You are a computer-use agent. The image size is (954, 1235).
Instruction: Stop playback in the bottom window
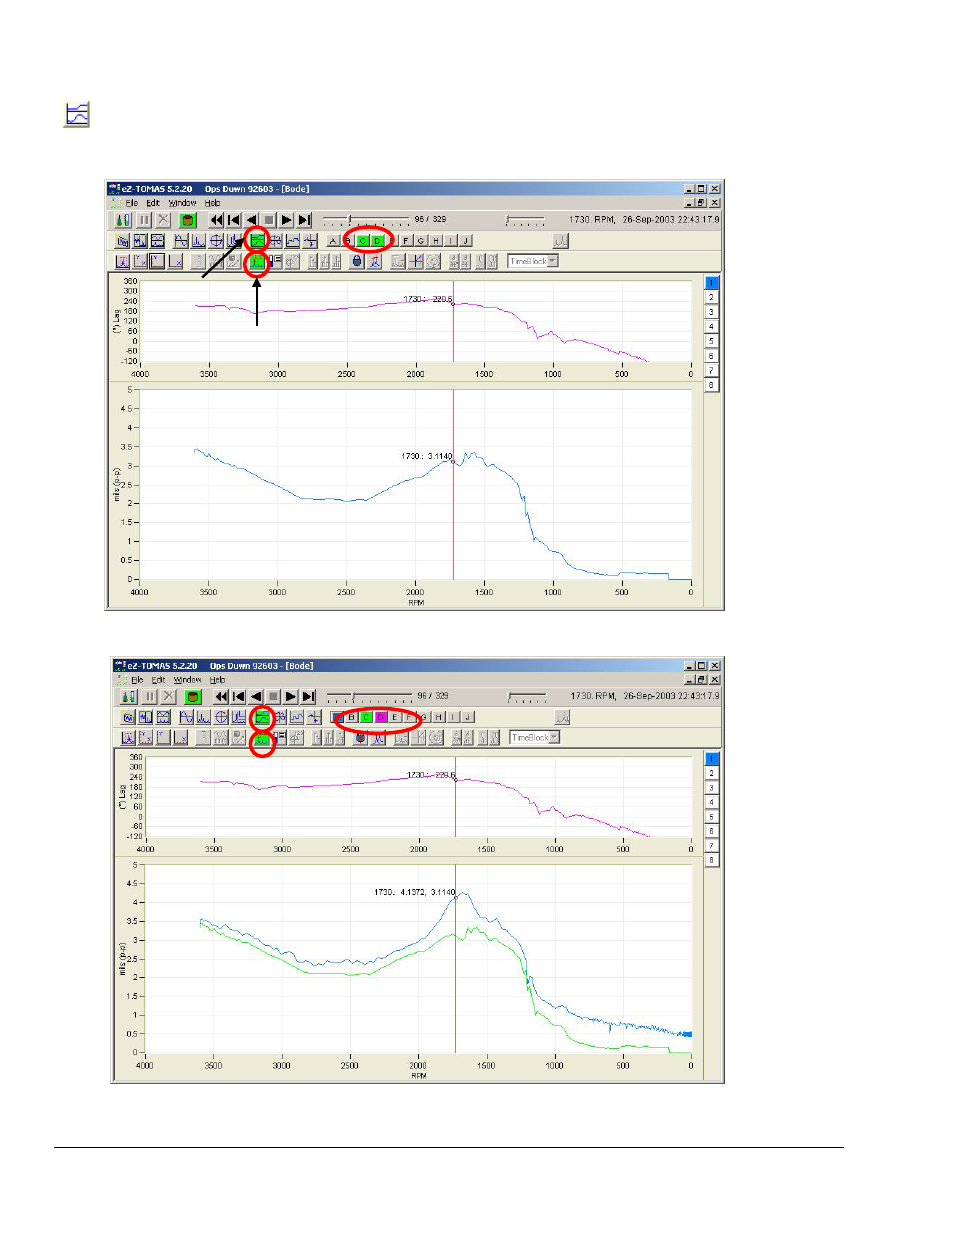(273, 696)
